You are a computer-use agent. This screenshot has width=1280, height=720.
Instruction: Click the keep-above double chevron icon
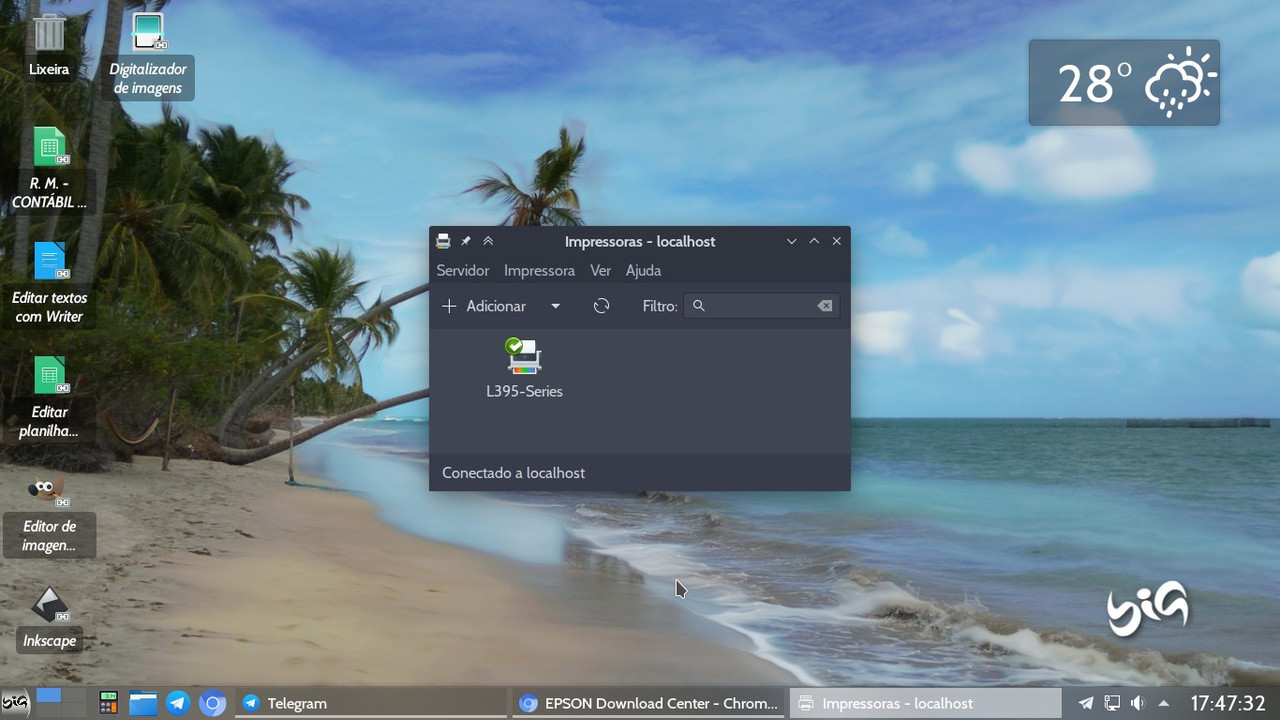click(488, 241)
